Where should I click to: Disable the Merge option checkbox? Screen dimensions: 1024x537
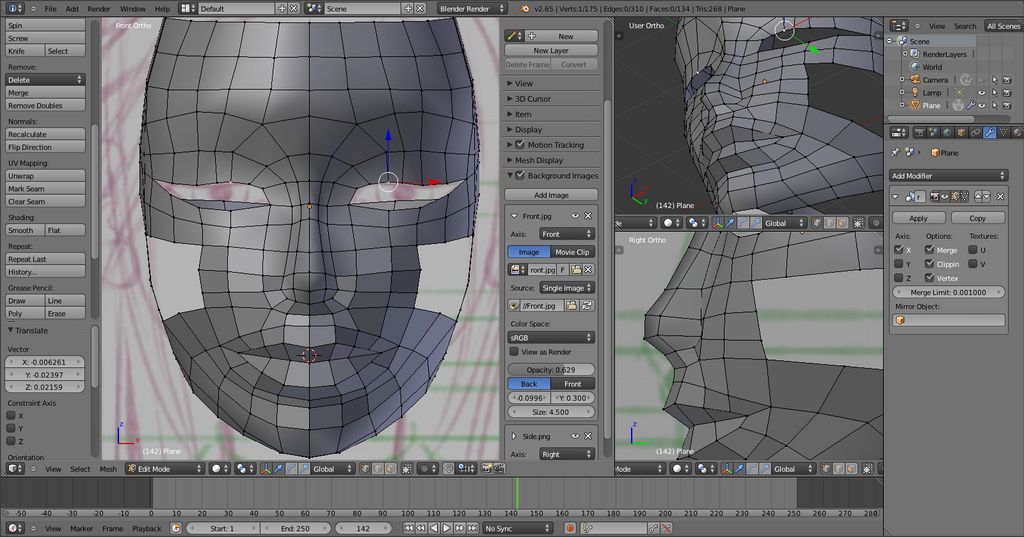click(x=929, y=250)
